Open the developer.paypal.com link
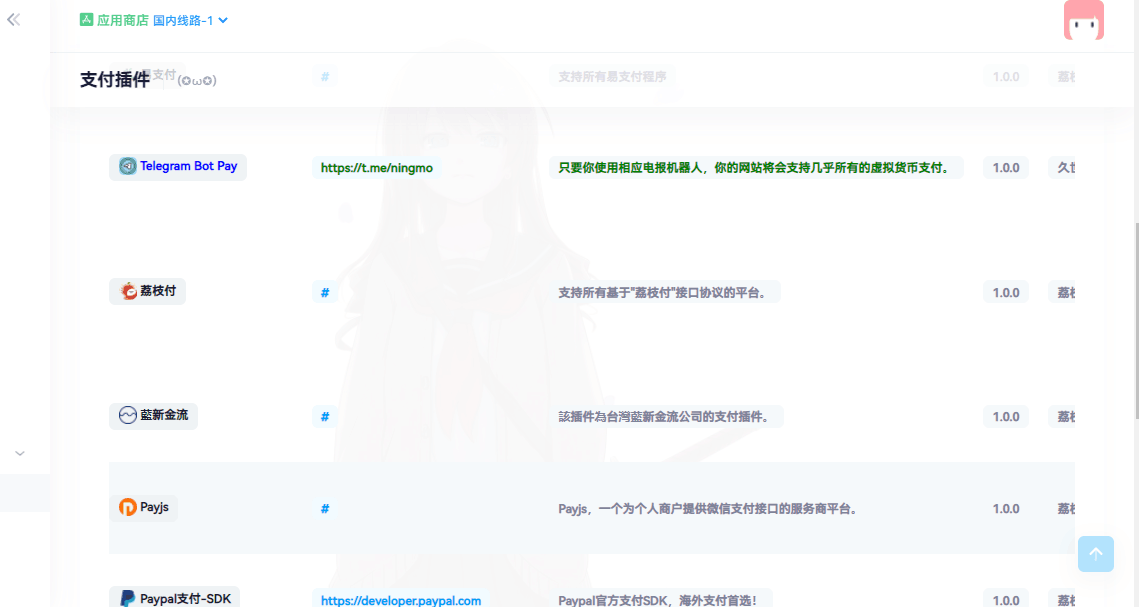Viewport: 1139px width, 607px height. coord(401,600)
